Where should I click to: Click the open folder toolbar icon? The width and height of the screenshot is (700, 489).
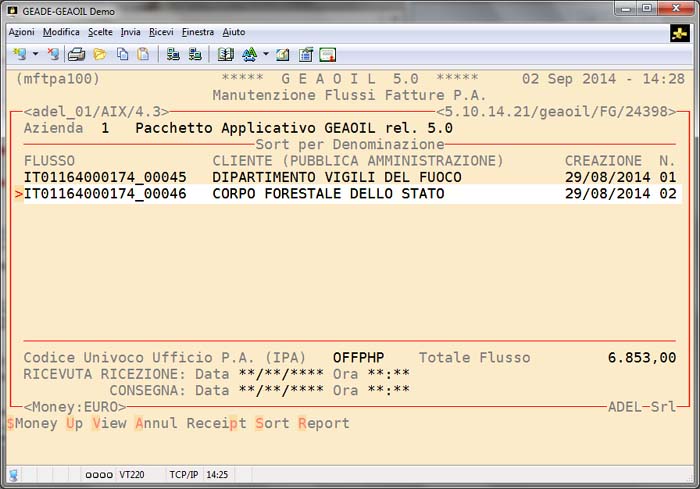[x=99, y=54]
